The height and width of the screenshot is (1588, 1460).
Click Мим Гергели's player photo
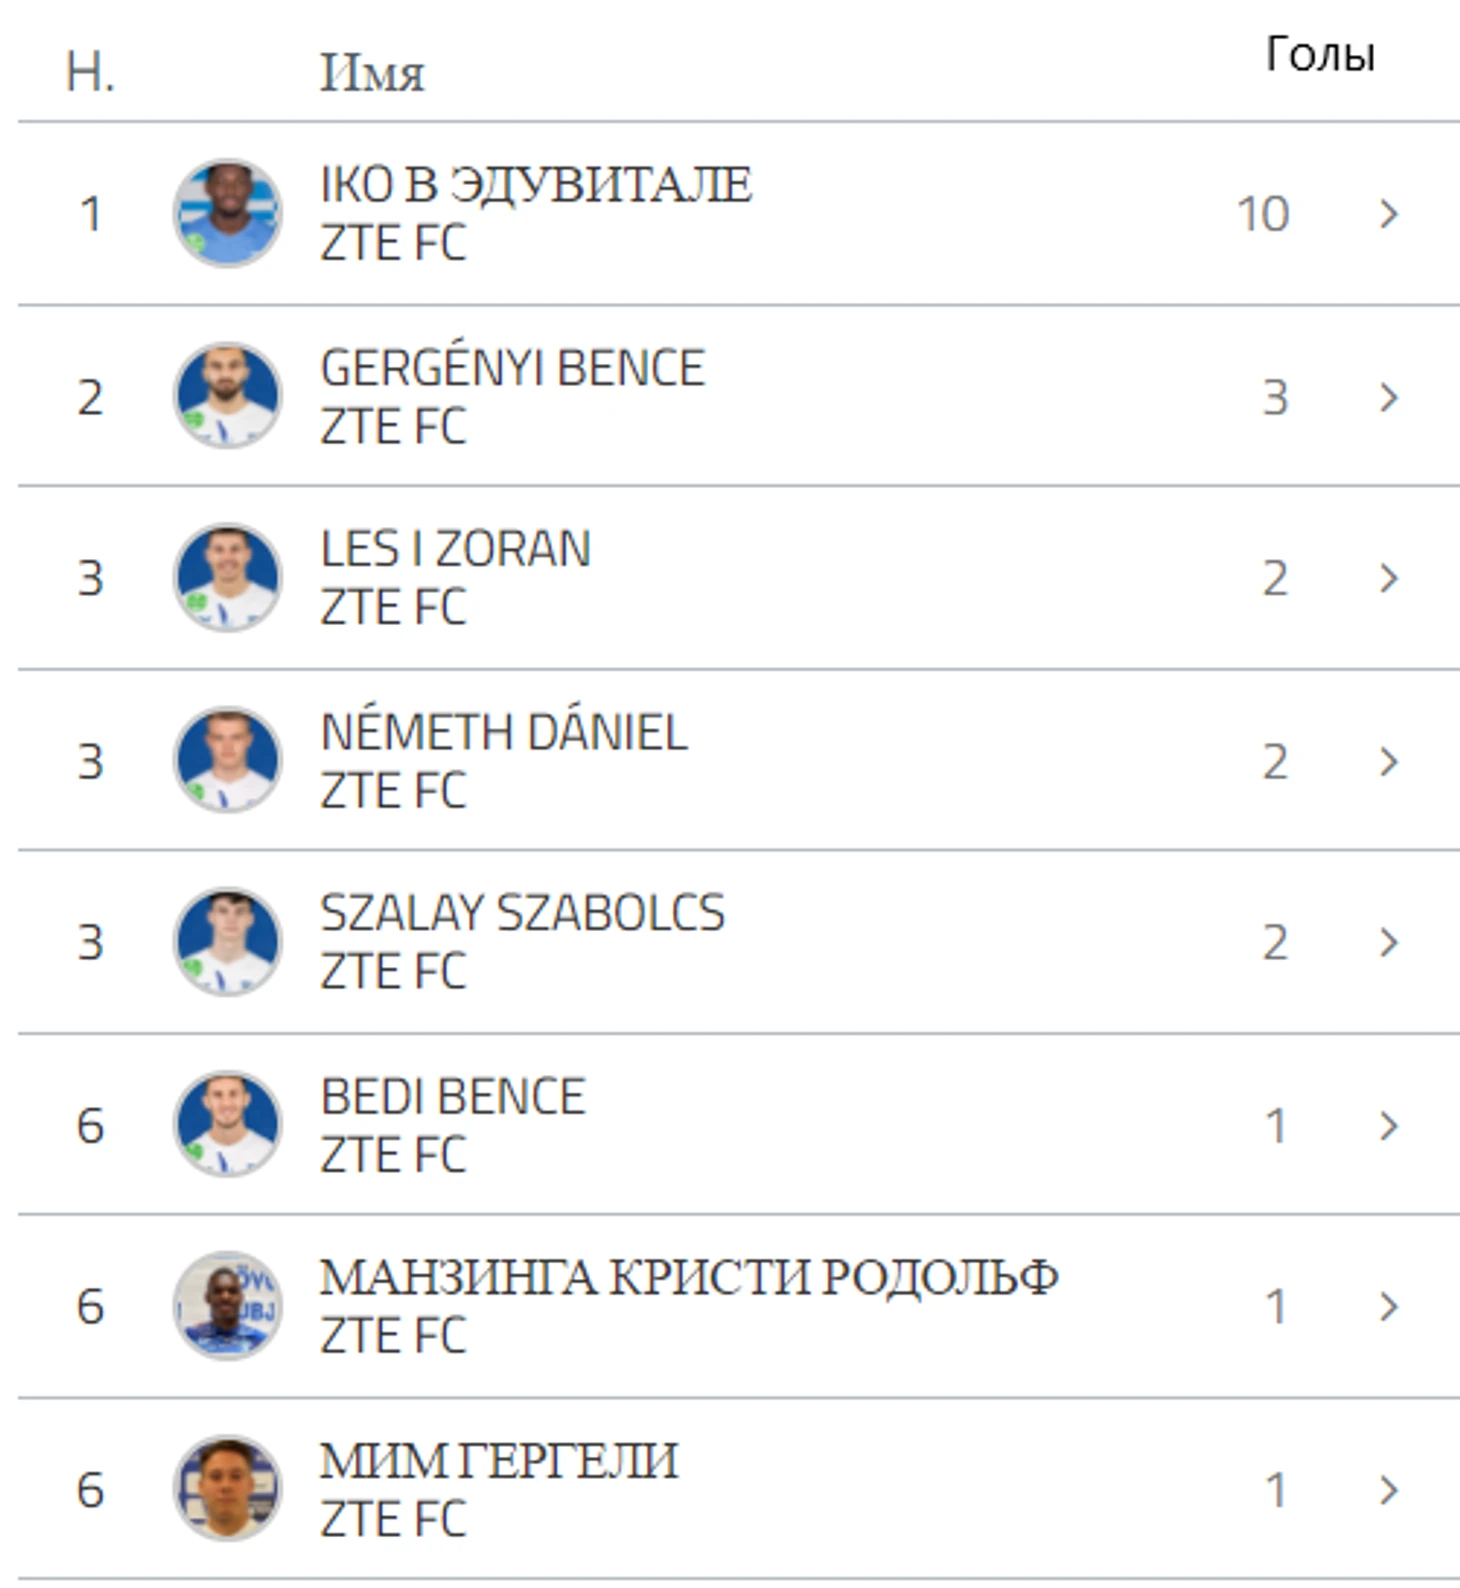point(227,1488)
